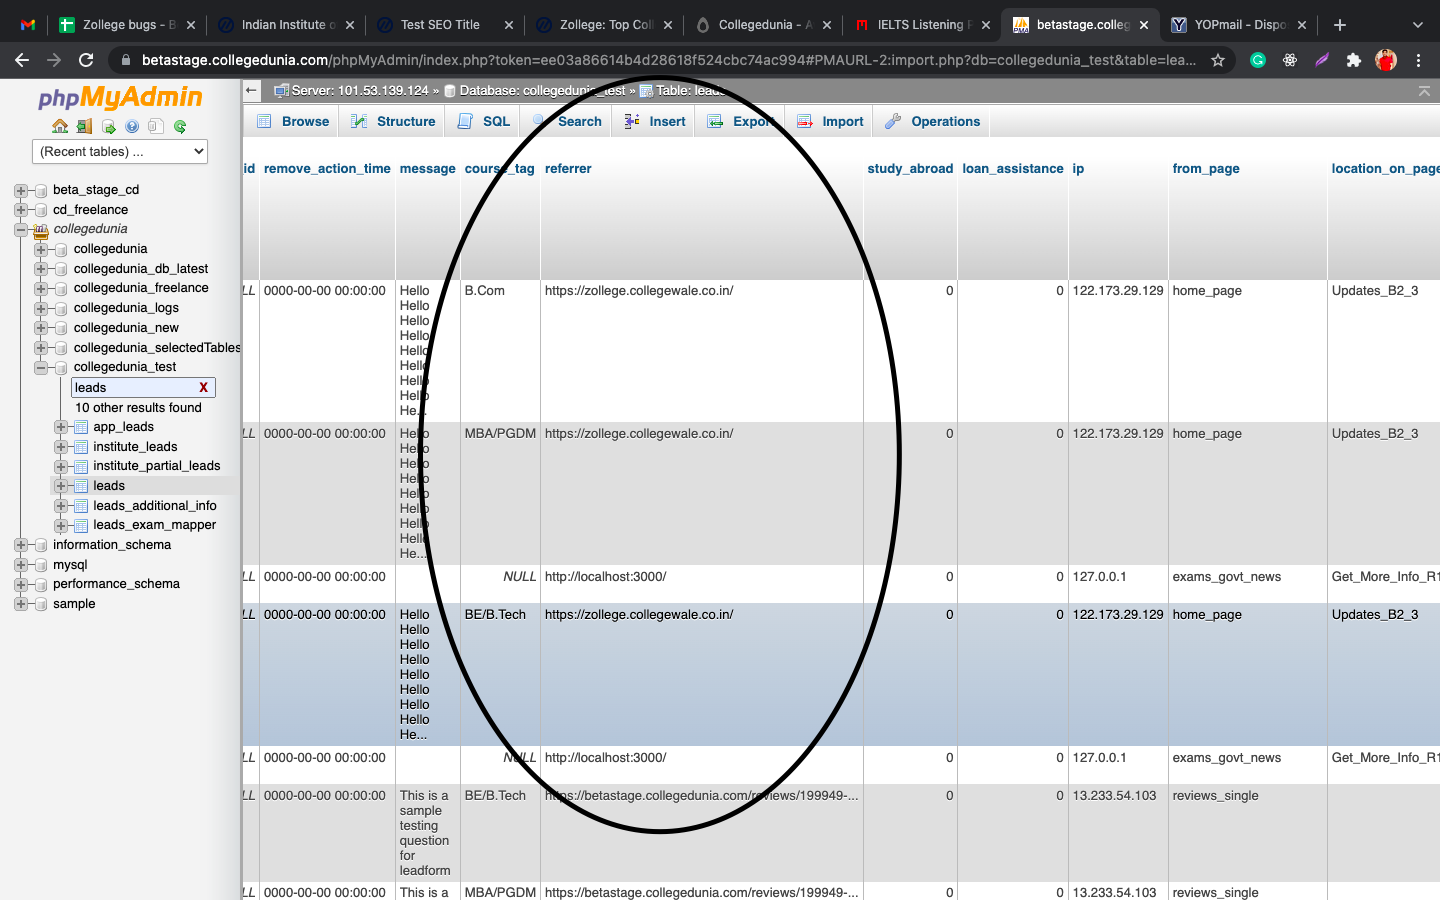Expand the cd_freelance database
1440x900 pixels.
pyautogui.click(x=21, y=210)
